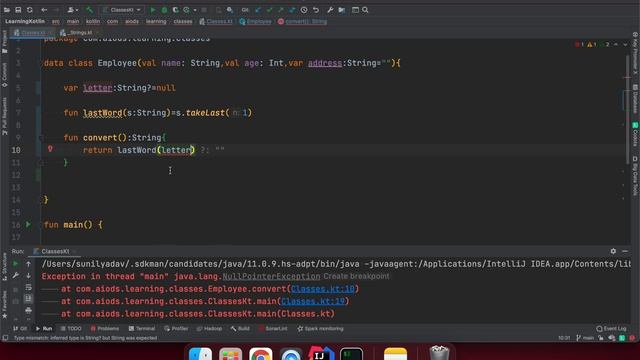Open the TODO tool window tab
The height and width of the screenshot is (360, 640).
pyautogui.click(x=71, y=329)
